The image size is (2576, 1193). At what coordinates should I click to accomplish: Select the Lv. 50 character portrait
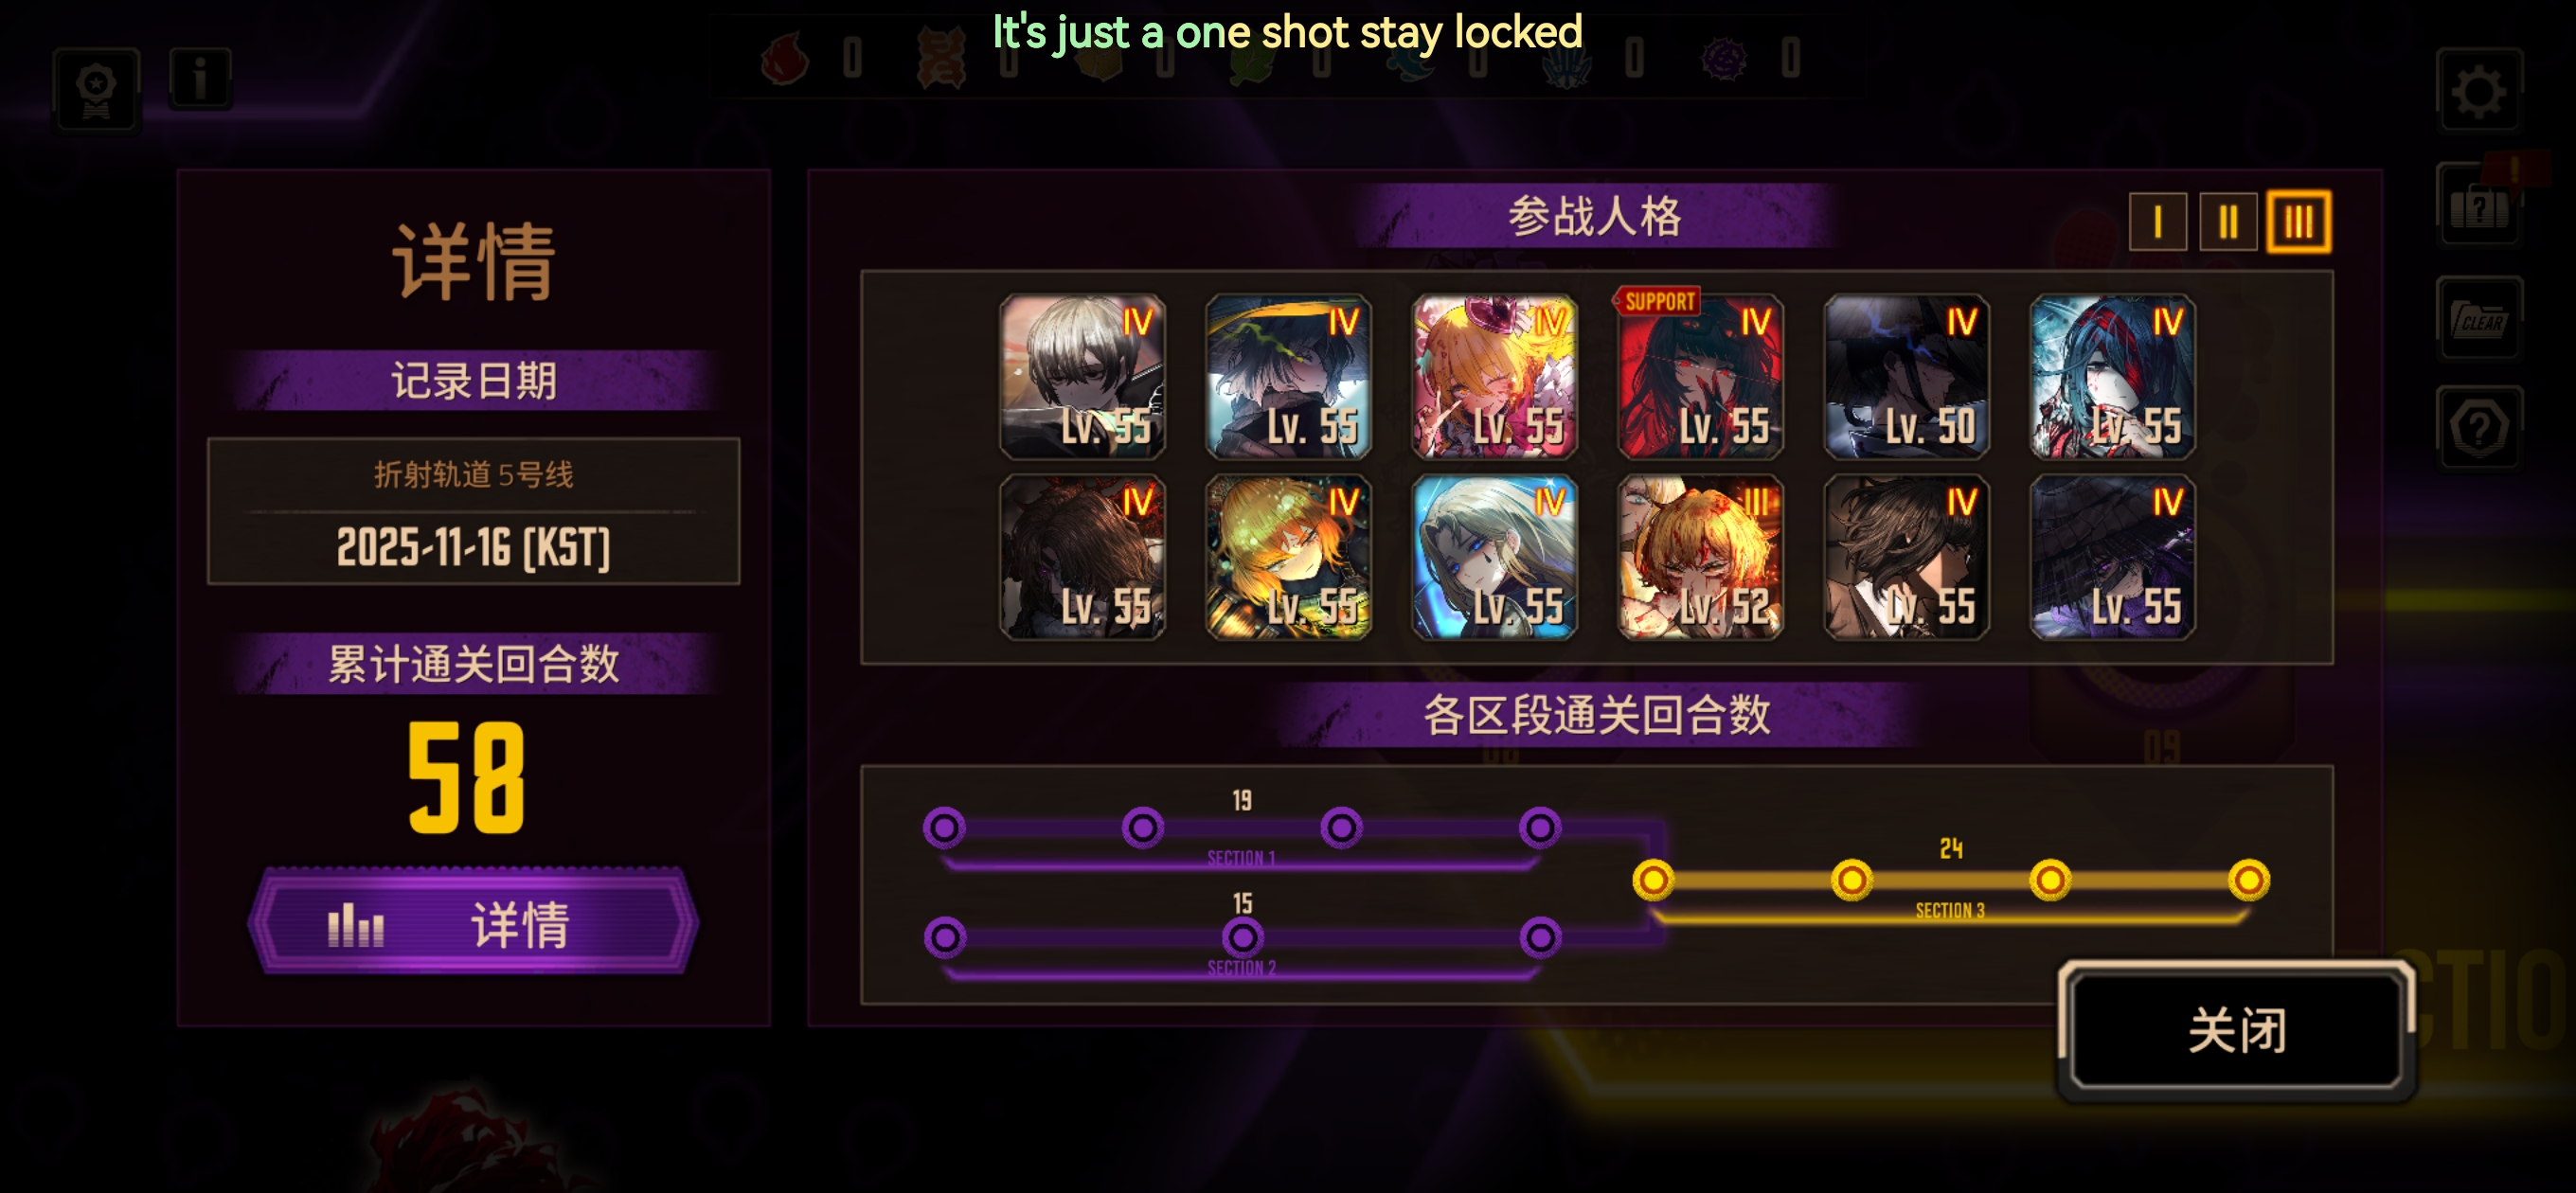pyautogui.click(x=1906, y=376)
